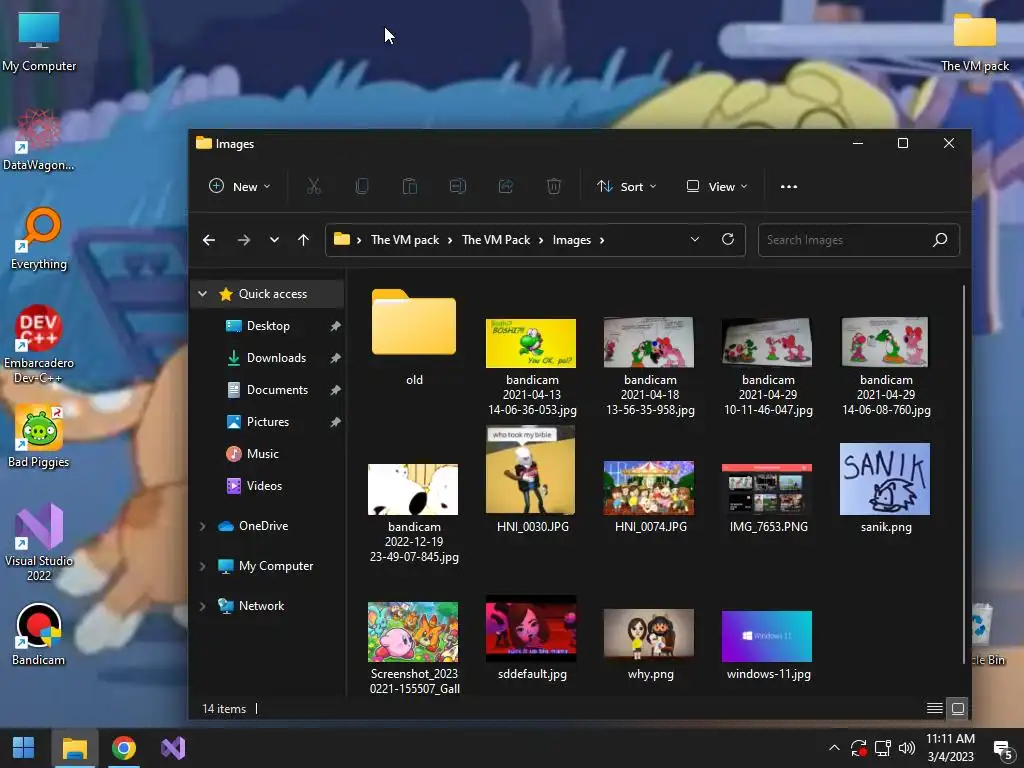This screenshot has width=1024, height=768.
Task: Click the Cut scissors icon in toolbar
Action: click(x=313, y=187)
